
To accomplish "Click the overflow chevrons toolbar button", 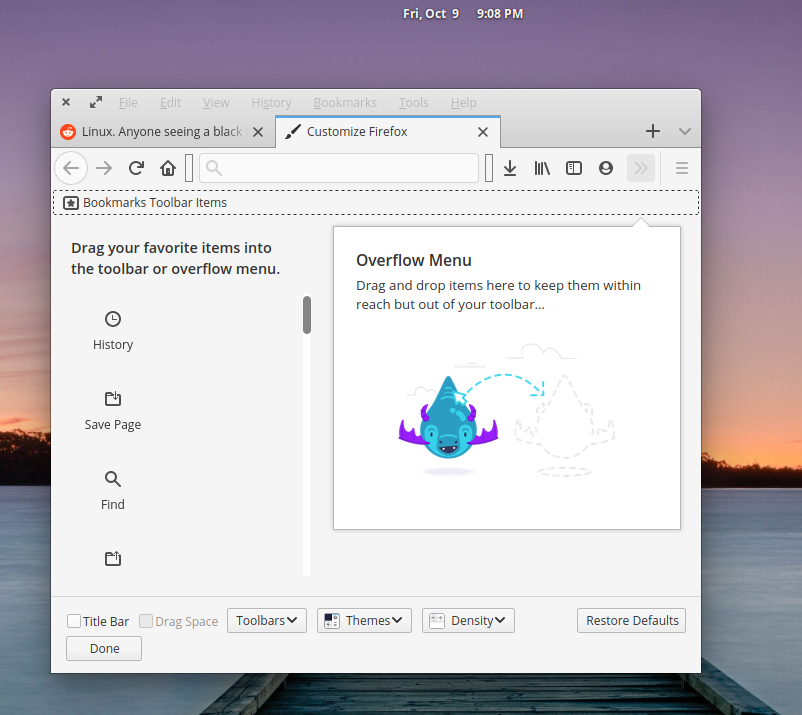I will tap(641, 168).
